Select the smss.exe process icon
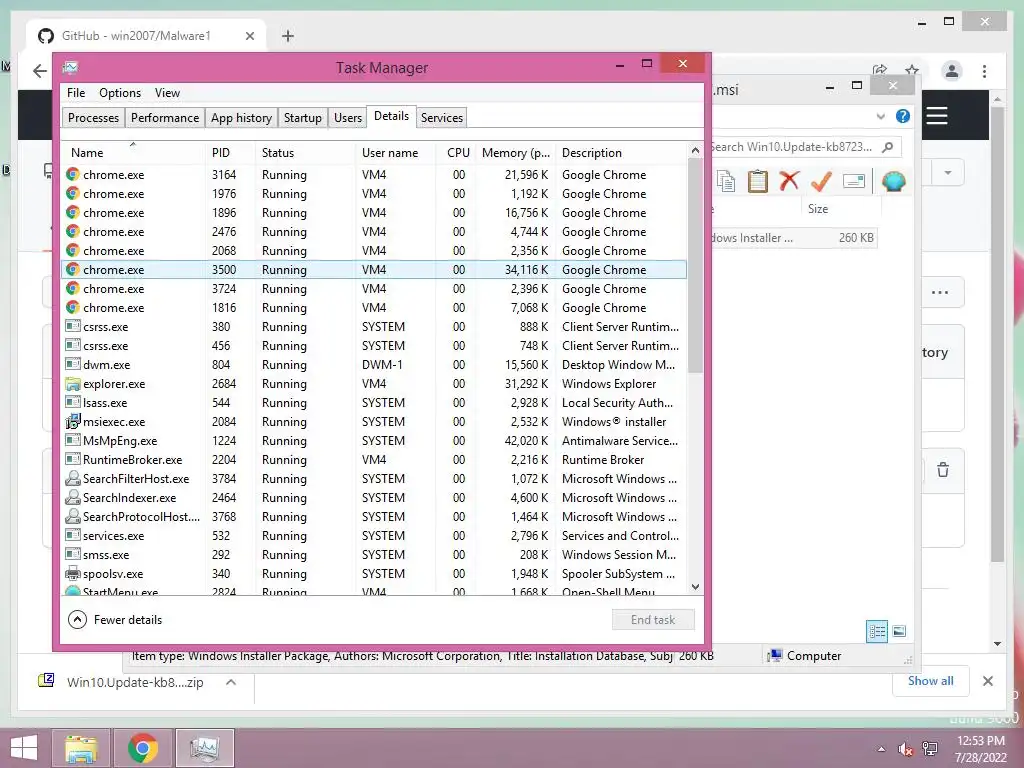 tap(73, 554)
